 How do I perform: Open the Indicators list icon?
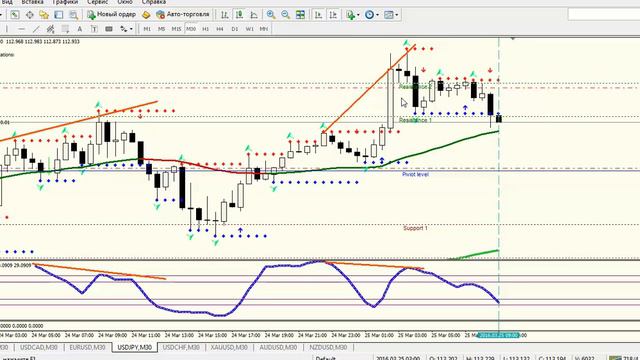click(x=350, y=15)
